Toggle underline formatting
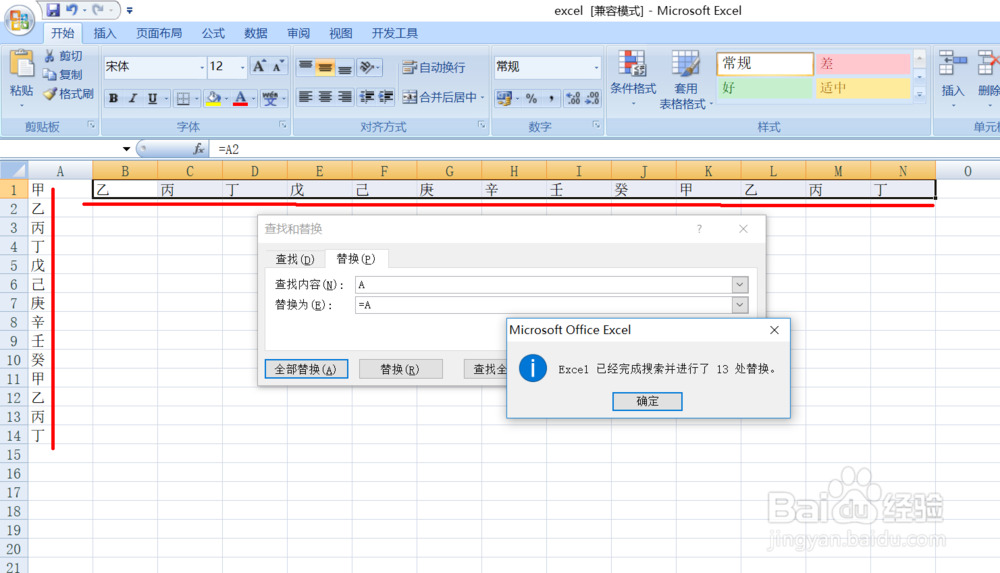 tap(152, 98)
